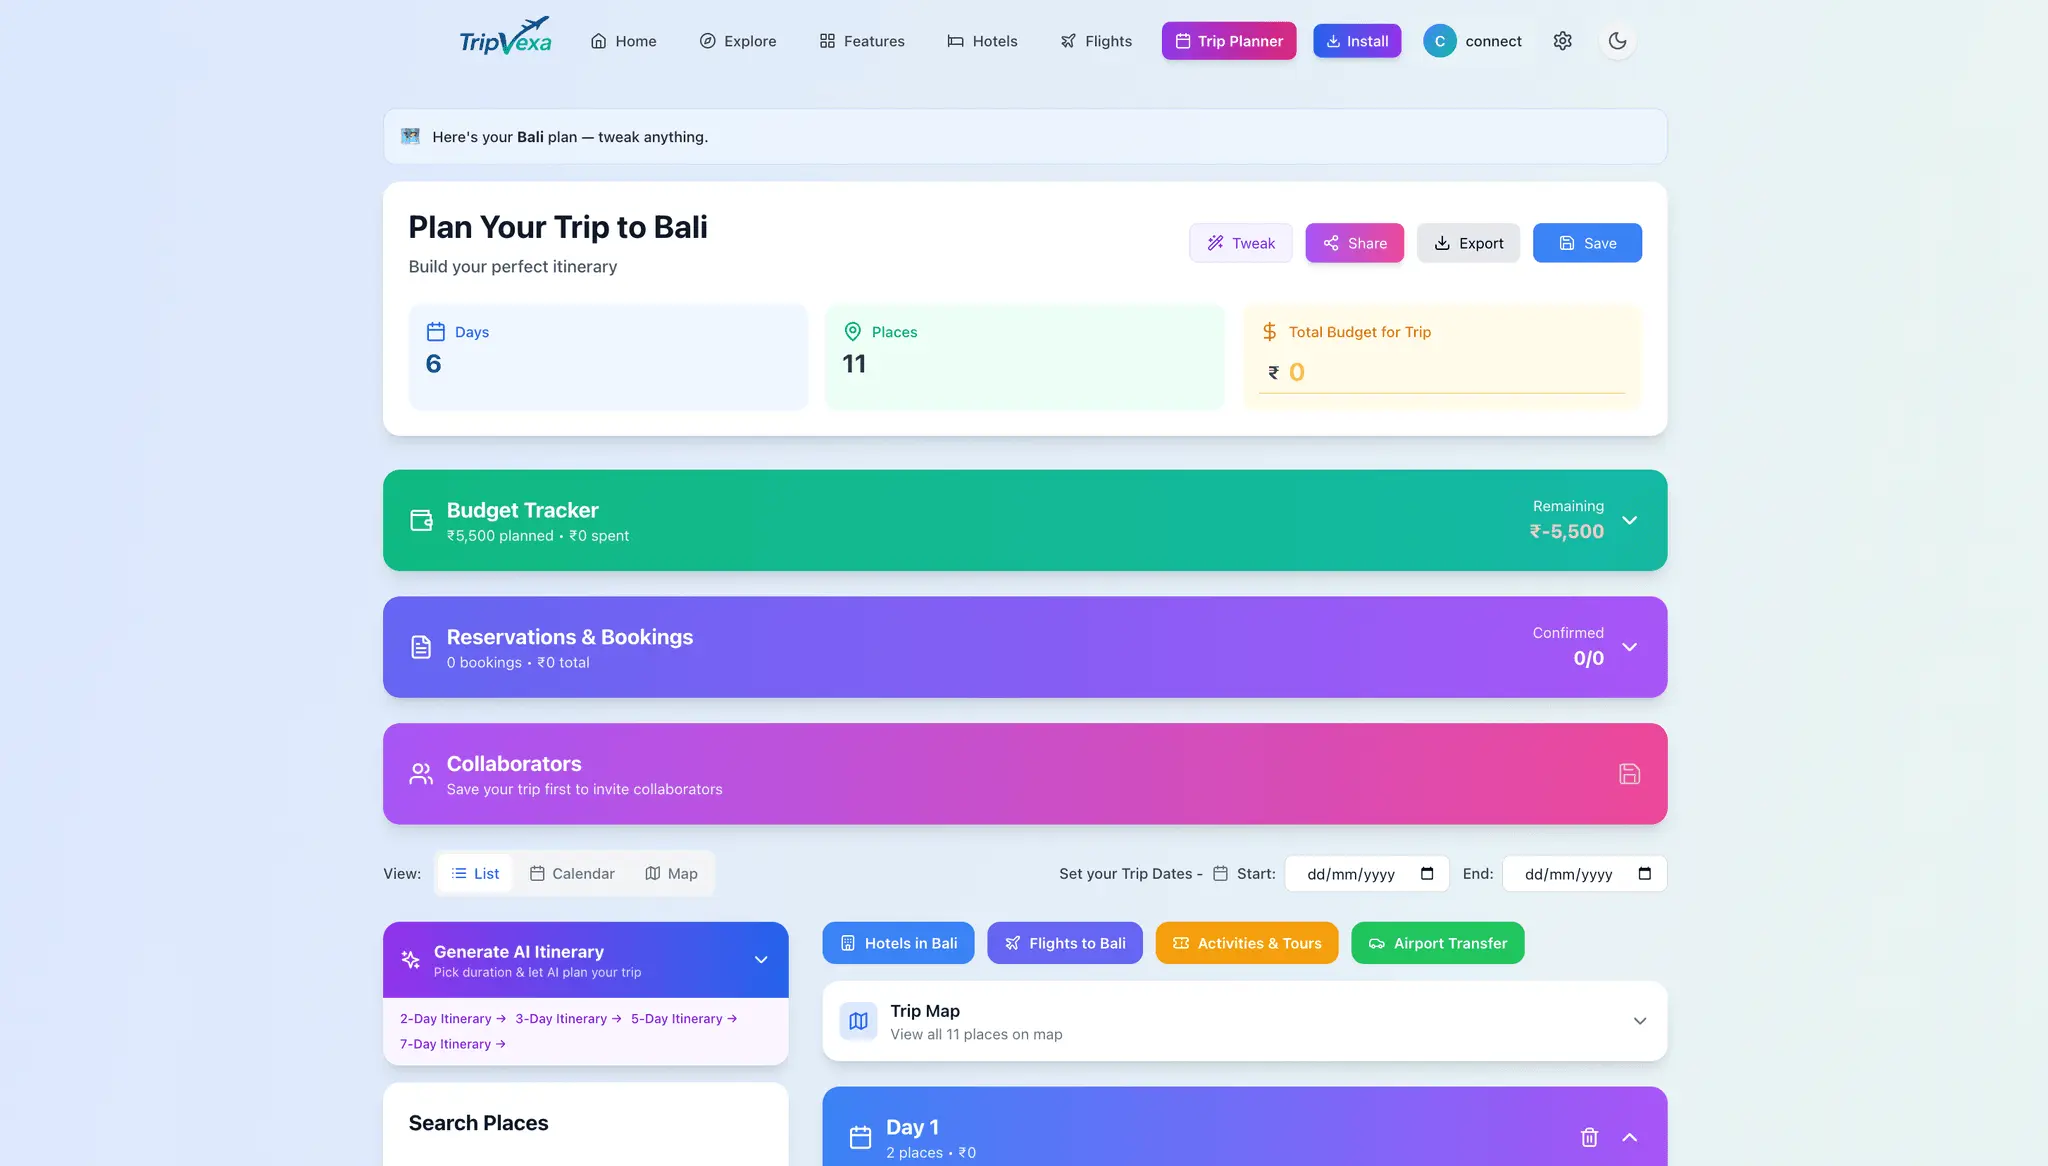
Task: Share the Bali trip
Action: (x=1355, y=243)
